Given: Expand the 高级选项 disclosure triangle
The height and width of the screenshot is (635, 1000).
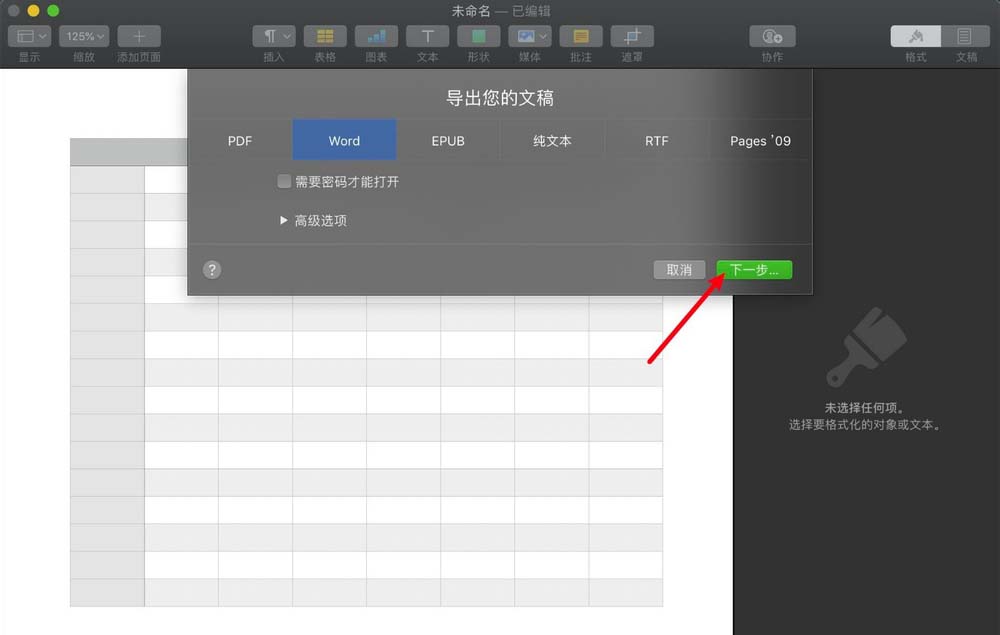Looking at the screenshot, I should (x=284, y=221).
